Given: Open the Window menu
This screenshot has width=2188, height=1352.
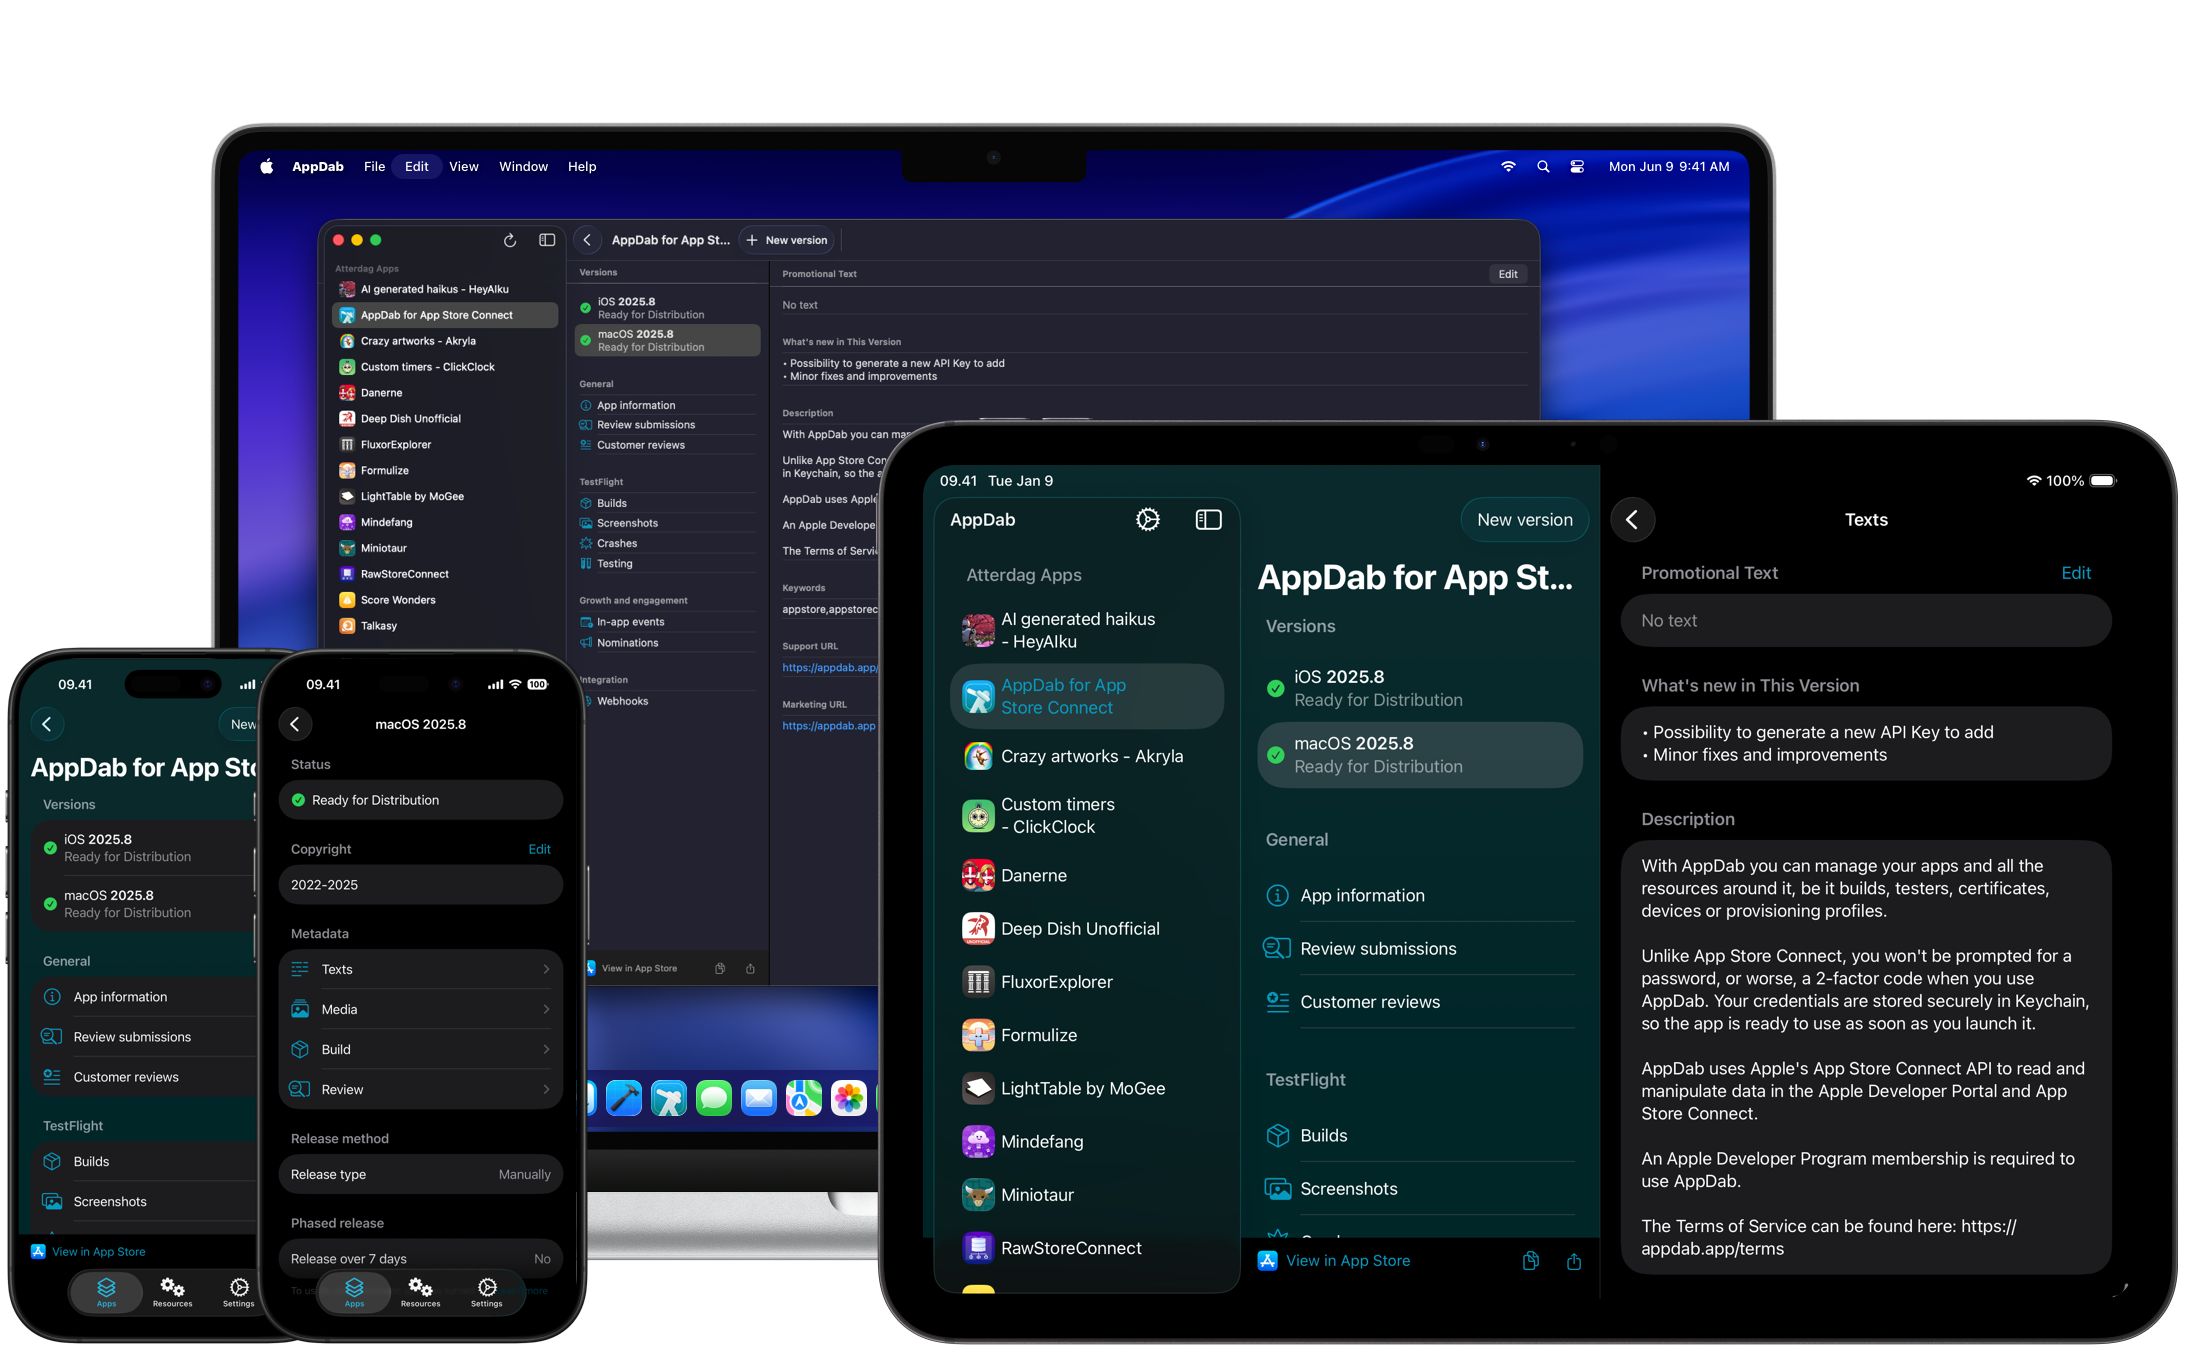Looking at the screenshot, I should (522, 166).
